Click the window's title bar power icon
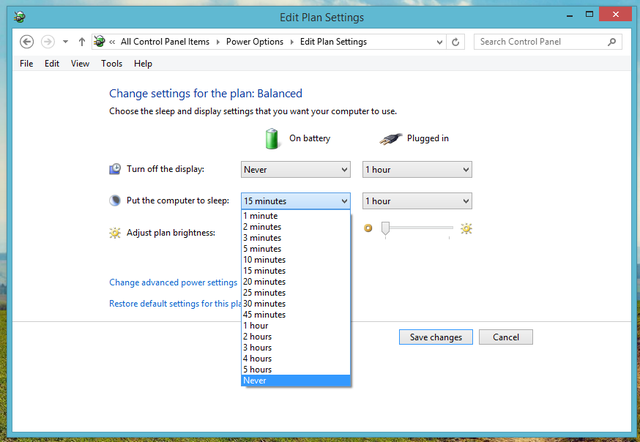The image size is (640, 442). [x=20, y=17]
